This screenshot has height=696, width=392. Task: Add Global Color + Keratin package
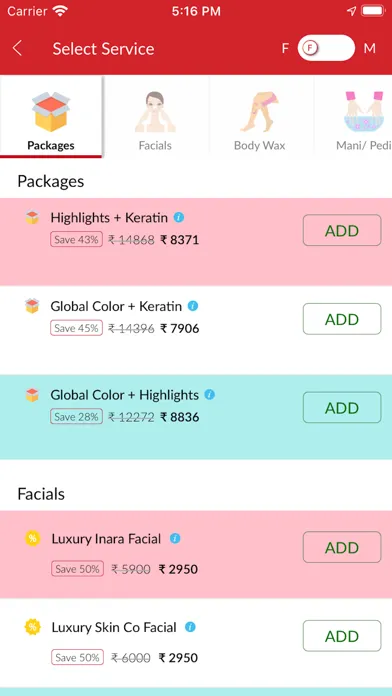coord(342,319)
